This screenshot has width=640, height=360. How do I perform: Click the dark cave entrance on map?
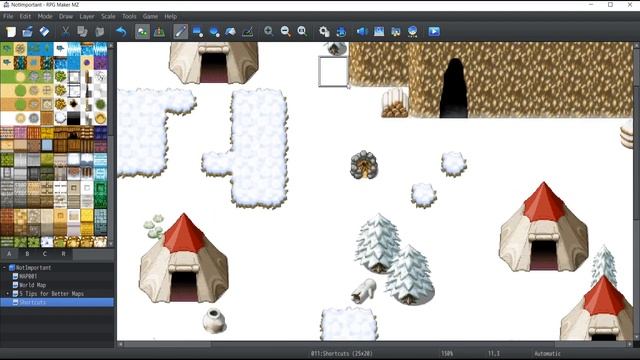454,88
